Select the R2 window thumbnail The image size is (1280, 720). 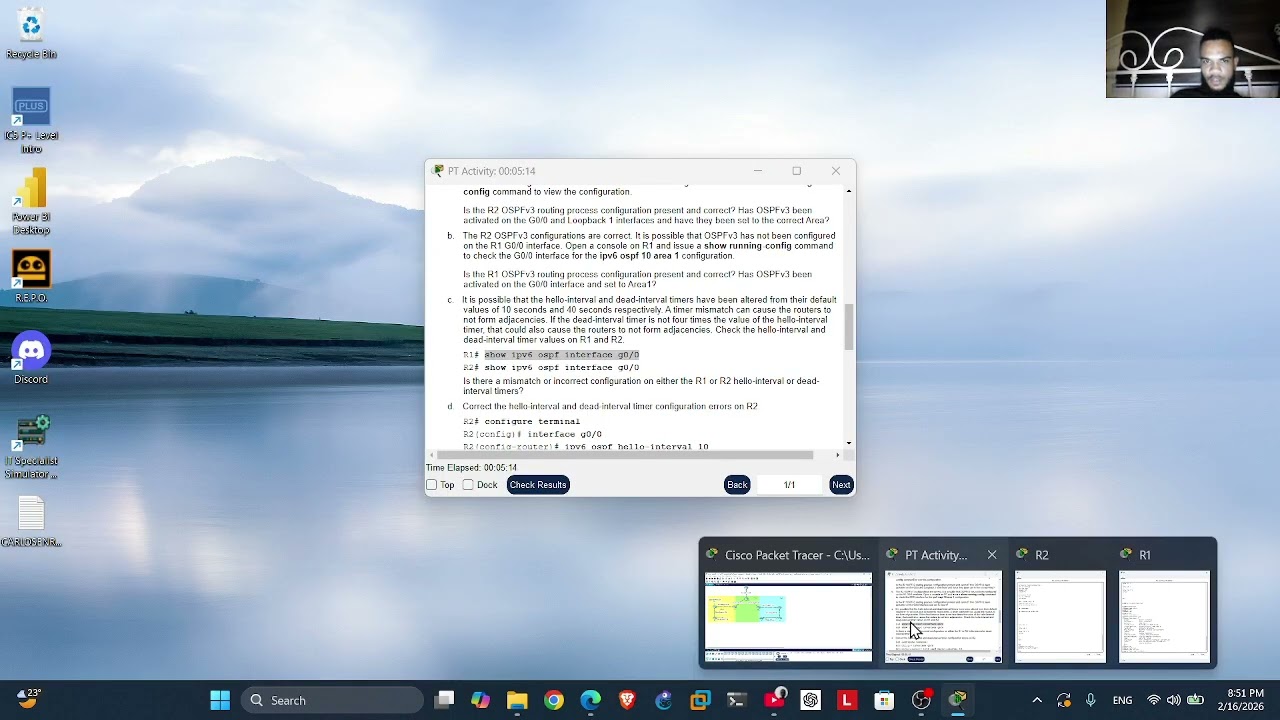click(1061, 617)
